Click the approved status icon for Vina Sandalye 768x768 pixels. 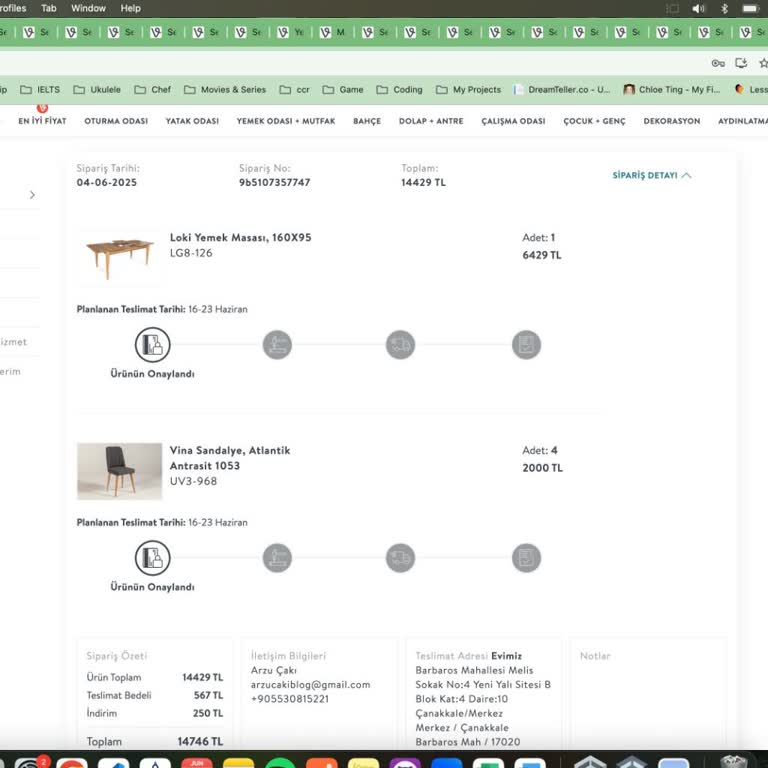click(152, 558)
